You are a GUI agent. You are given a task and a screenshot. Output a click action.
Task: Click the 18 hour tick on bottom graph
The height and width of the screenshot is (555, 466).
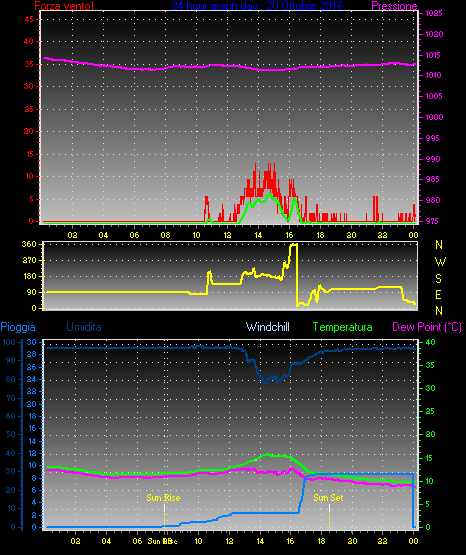(321, 541)
